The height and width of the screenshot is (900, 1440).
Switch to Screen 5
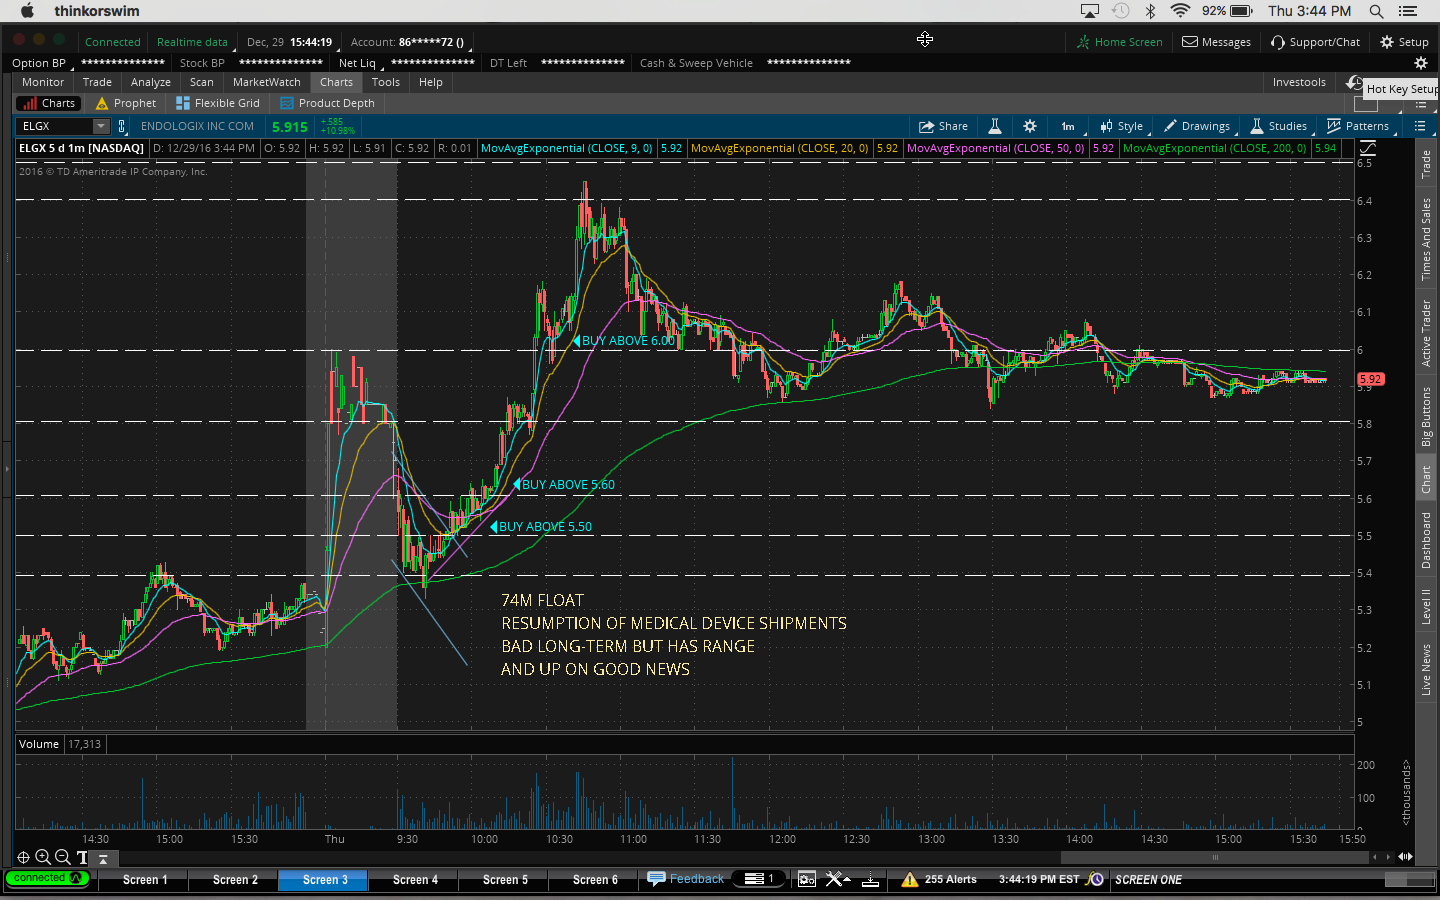pyautogui.click(x=505, y=880)
